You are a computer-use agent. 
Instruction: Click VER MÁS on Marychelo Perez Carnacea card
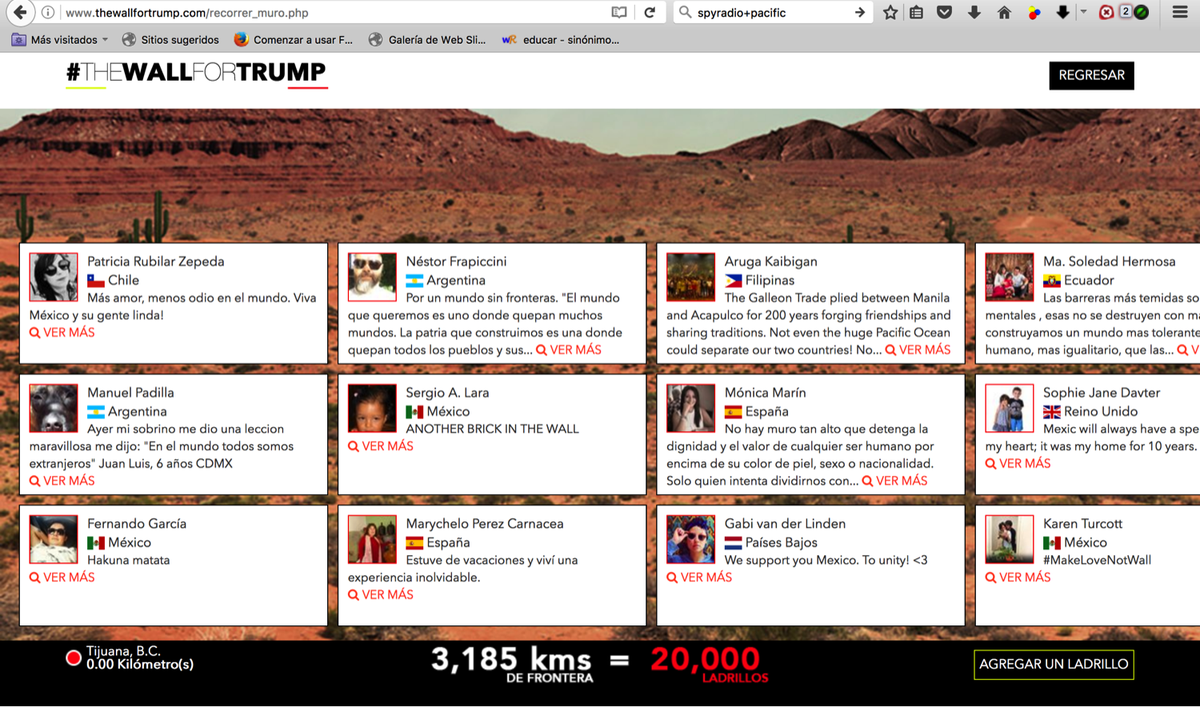[x=381, y=595]
